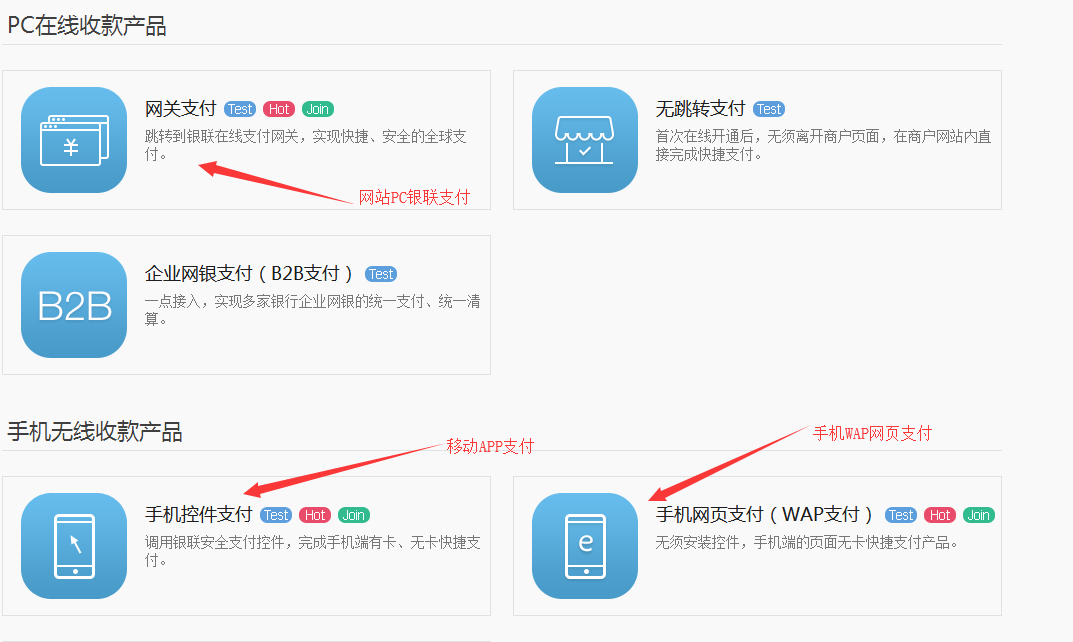Open the 网关支付 title link
Image resolution: width=1073 pixels, height=642 pixels.
tap(181, 109)
